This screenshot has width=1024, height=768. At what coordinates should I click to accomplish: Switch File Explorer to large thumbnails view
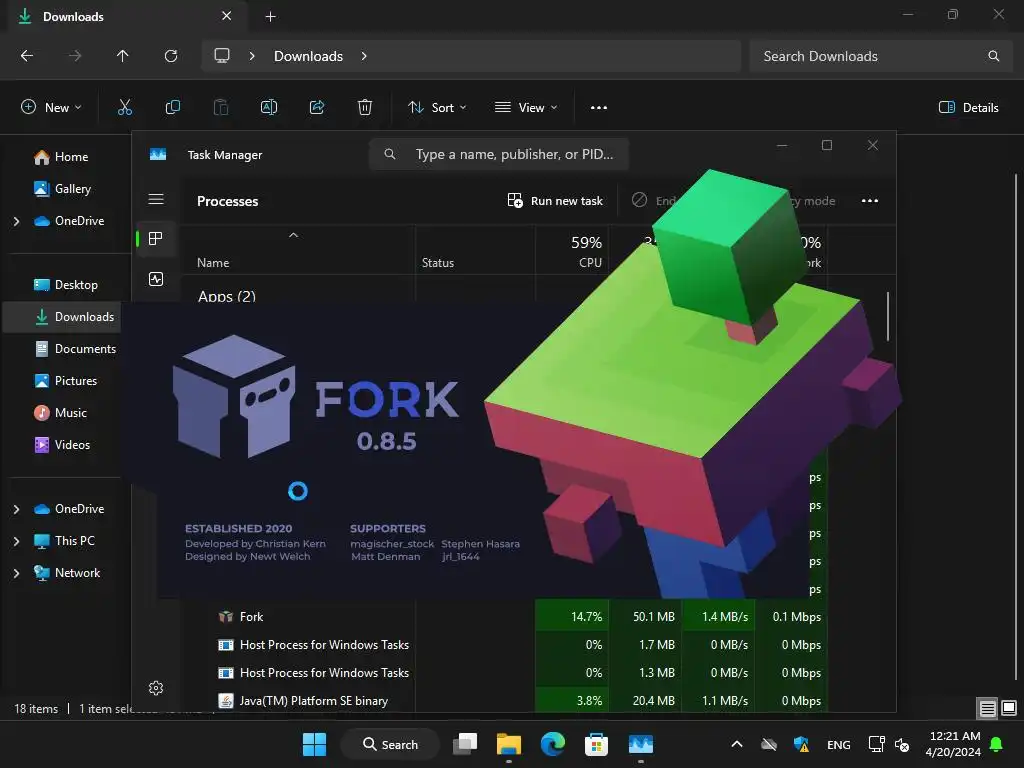pyautogui.click(x=1009, y=708)
